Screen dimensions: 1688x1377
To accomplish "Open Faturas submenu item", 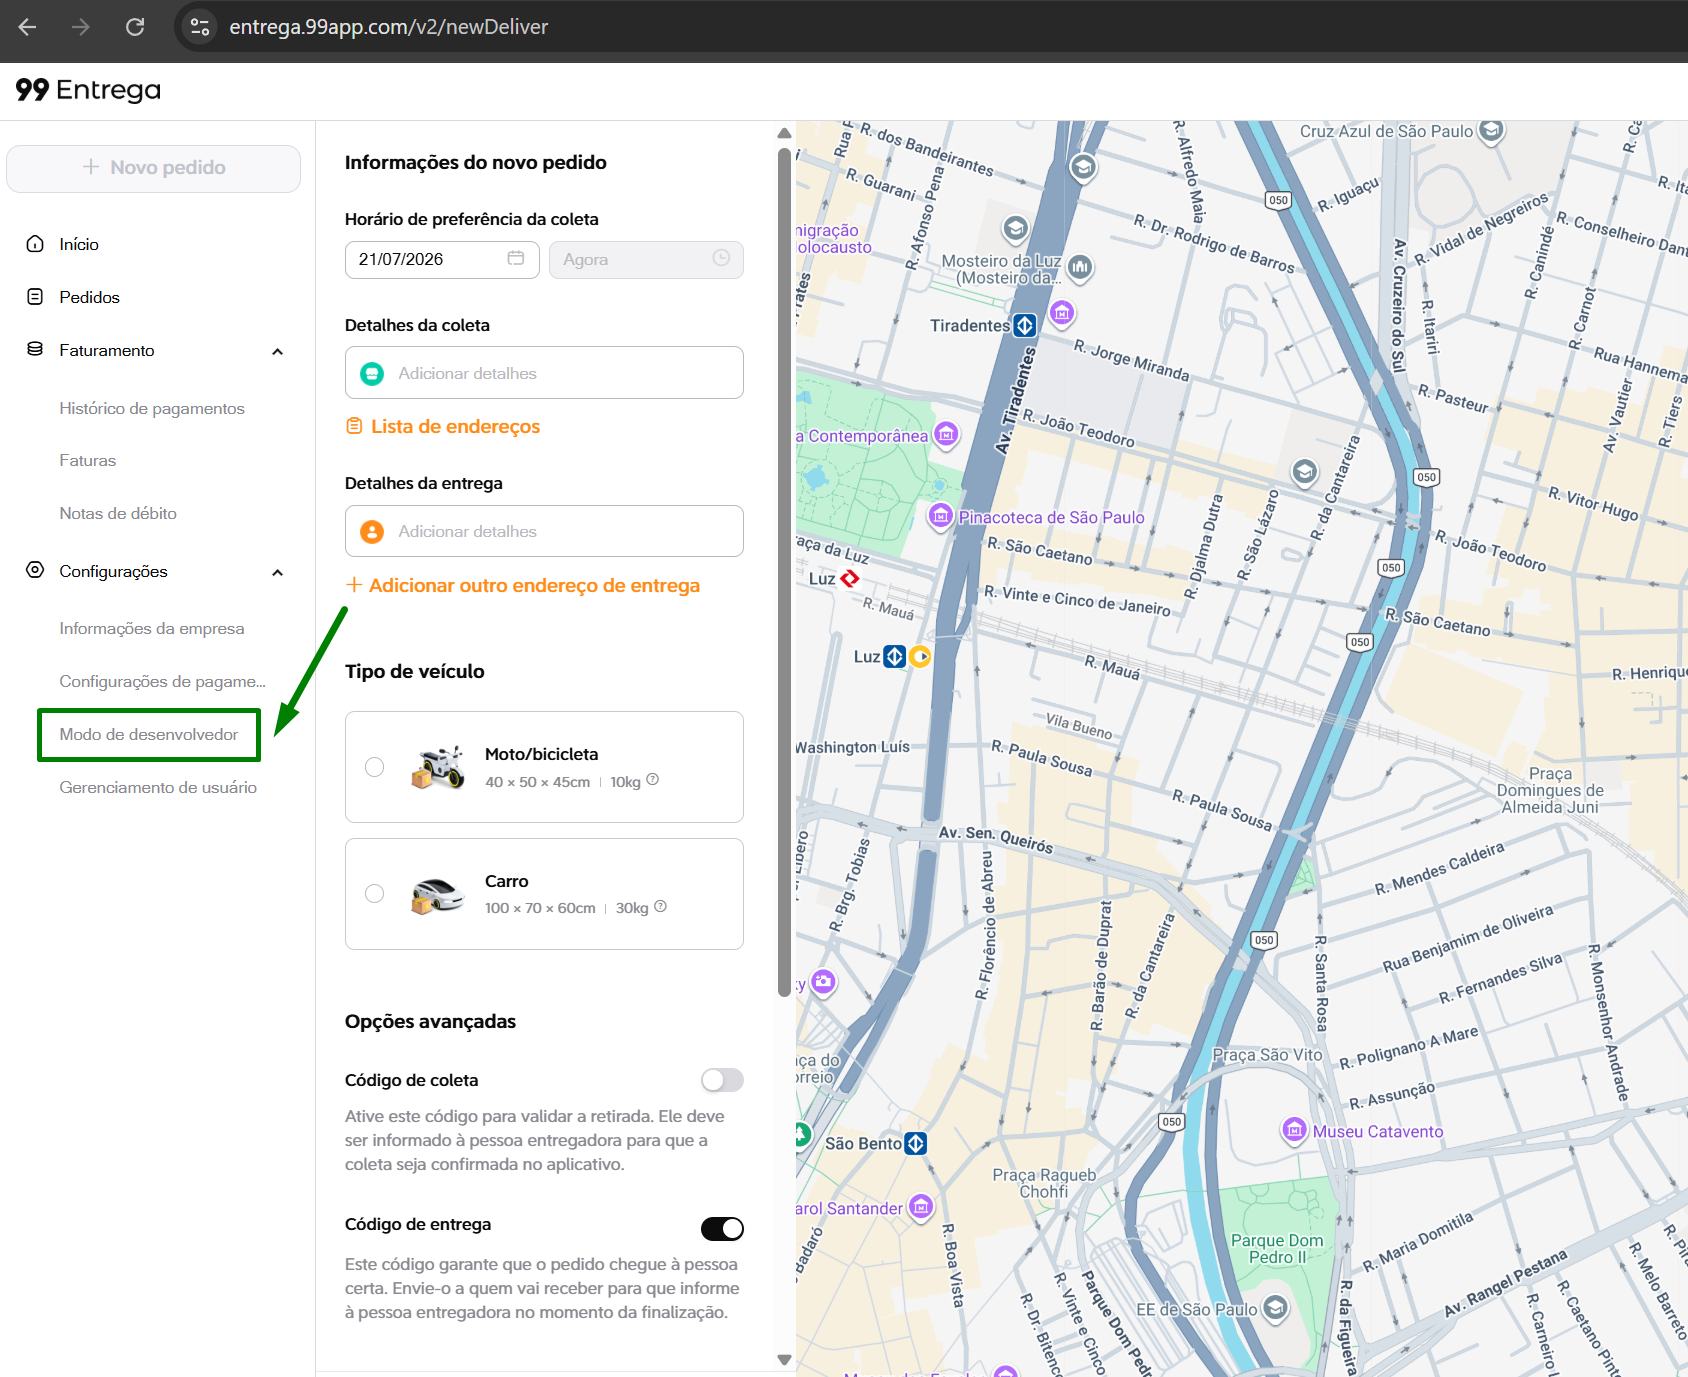I will [x=88, y=460].
